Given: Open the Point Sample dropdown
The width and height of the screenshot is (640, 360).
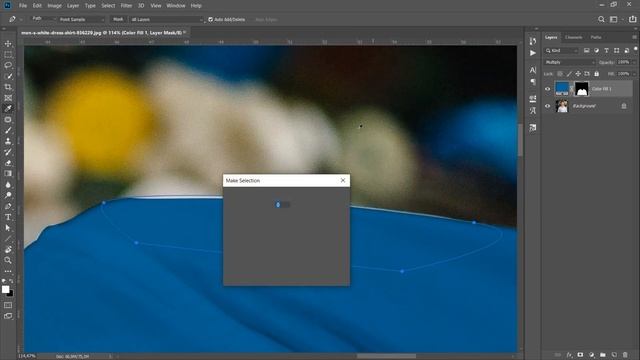Looking at the screenshot, I should (81, 19).
